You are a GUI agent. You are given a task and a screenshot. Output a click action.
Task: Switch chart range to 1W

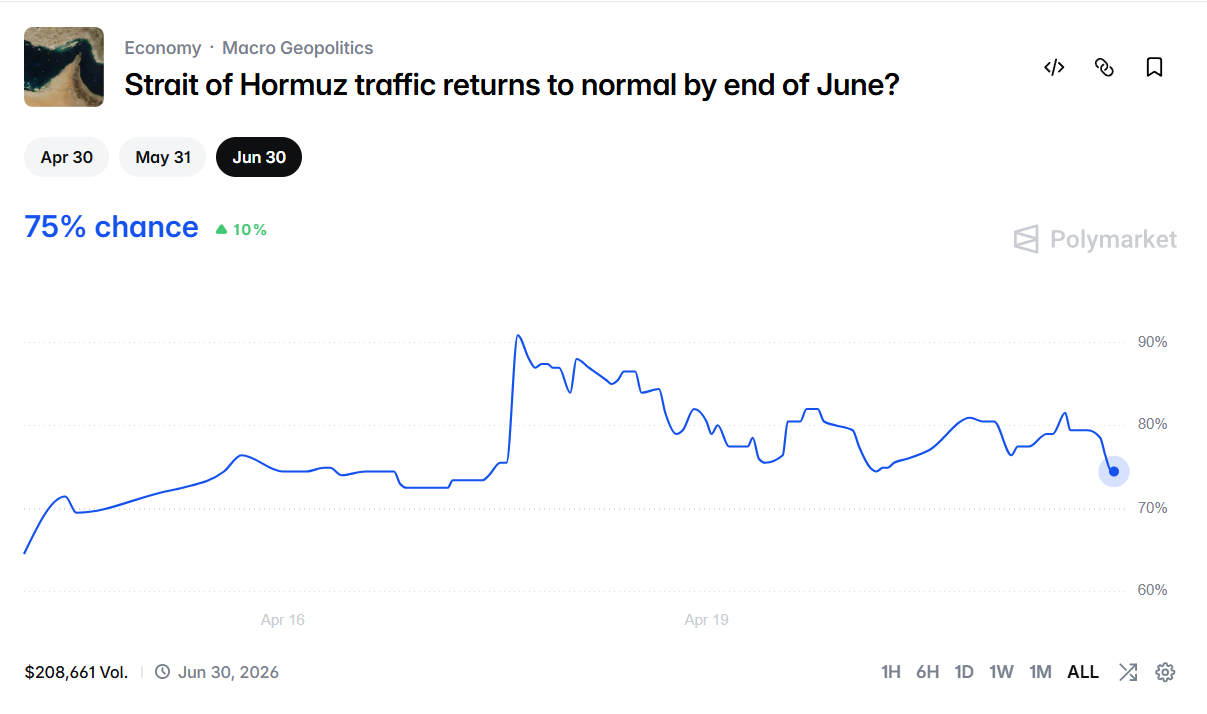1001,672
